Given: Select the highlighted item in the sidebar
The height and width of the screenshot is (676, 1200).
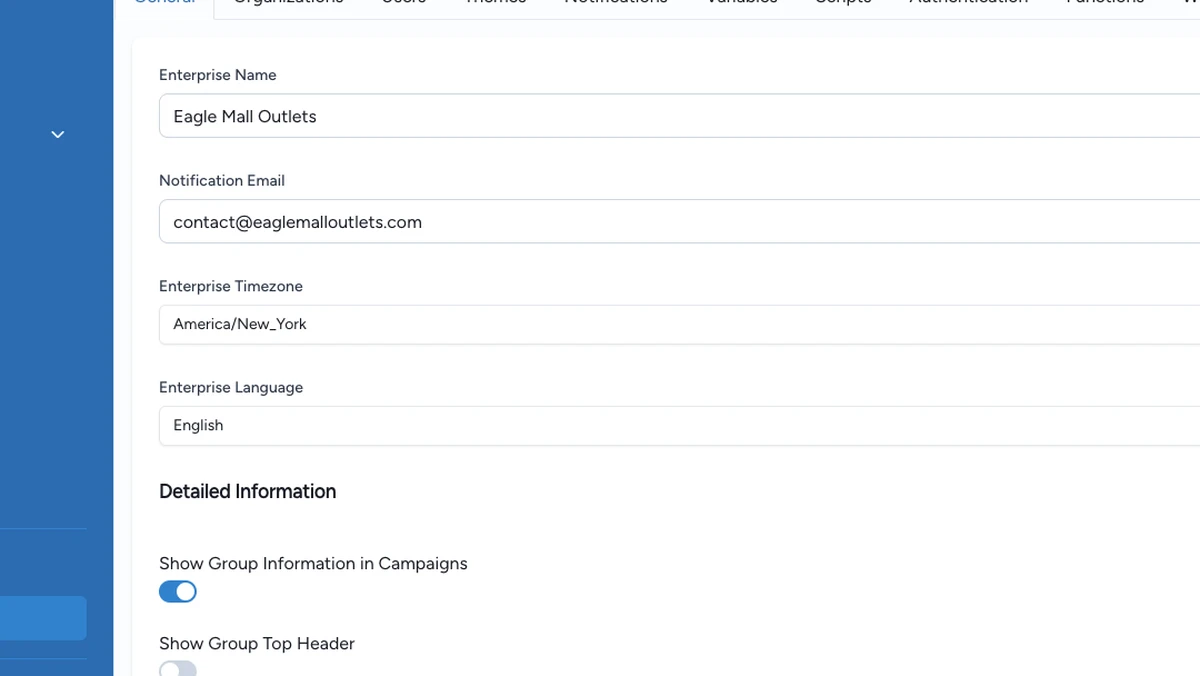Looking at the screenshot, I should (x=43, y=618).
